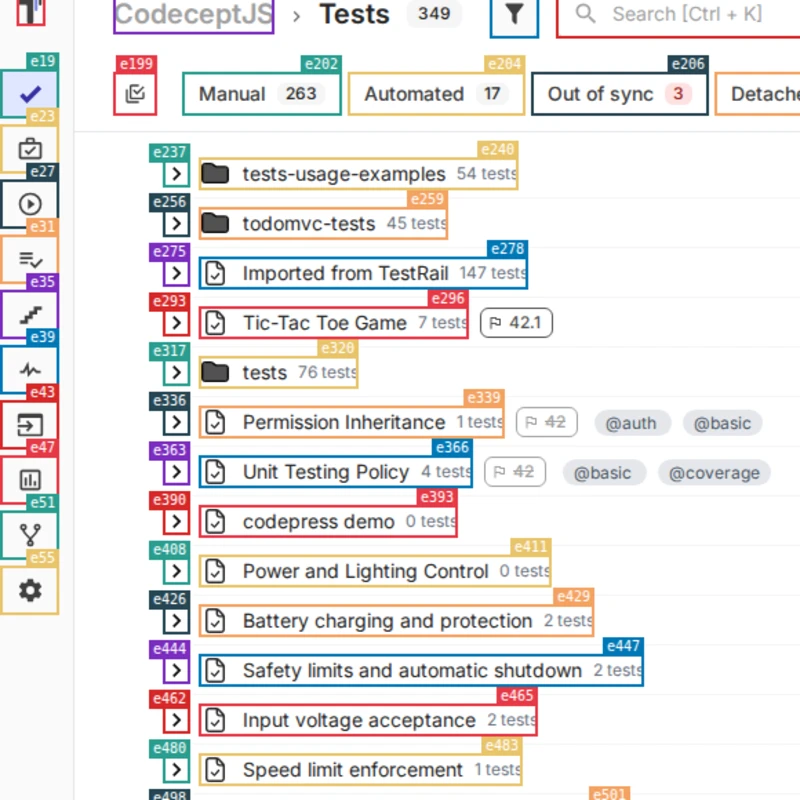This screenshot has width=800, height=800.
Task: Expand the 'tests' folder chevron
Action: click(177, 372)
